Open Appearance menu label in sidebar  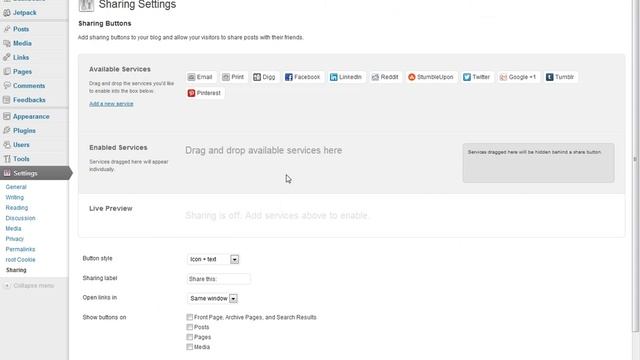point(31,116)
